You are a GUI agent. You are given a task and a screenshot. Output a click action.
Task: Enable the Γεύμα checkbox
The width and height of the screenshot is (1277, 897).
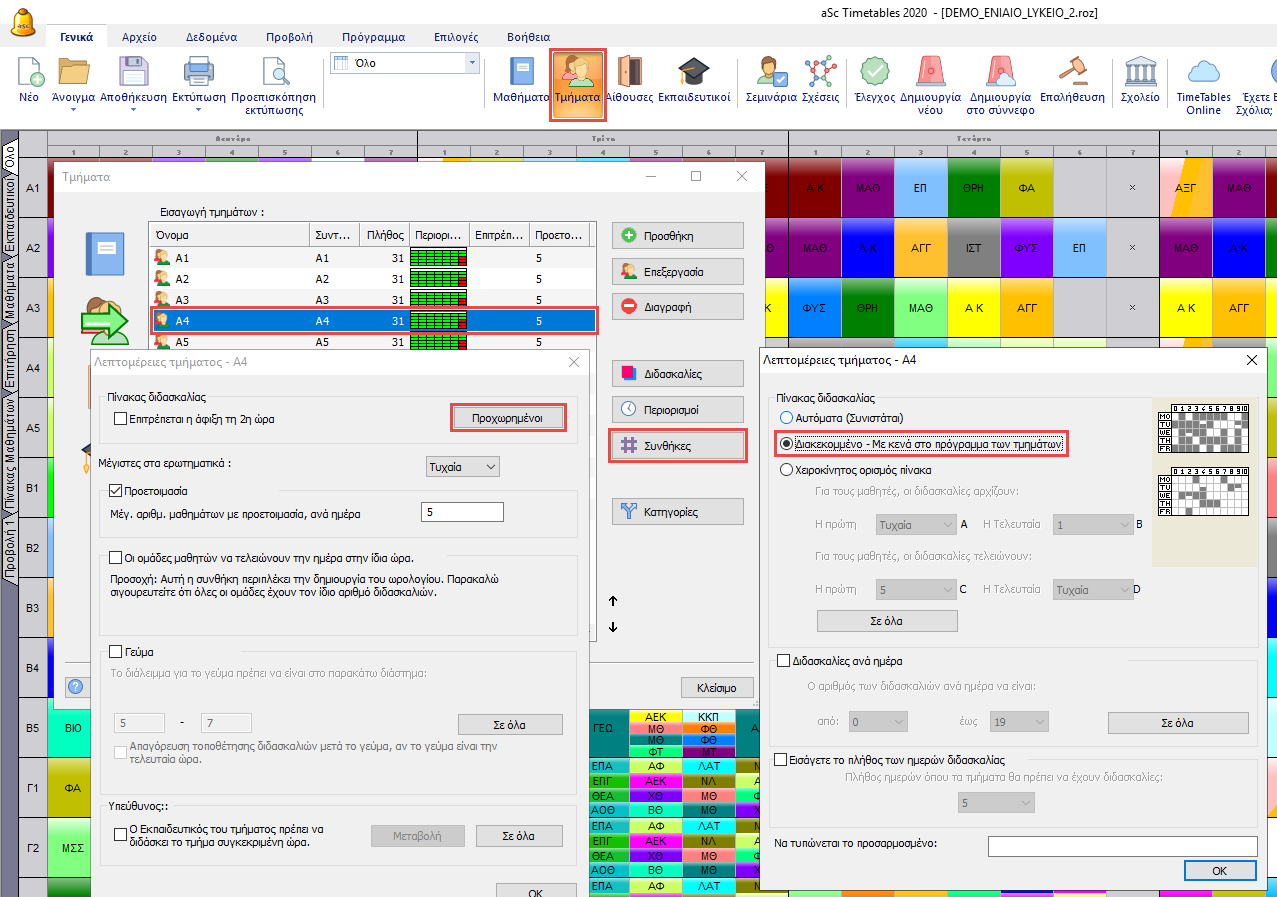tap(117, 652)
